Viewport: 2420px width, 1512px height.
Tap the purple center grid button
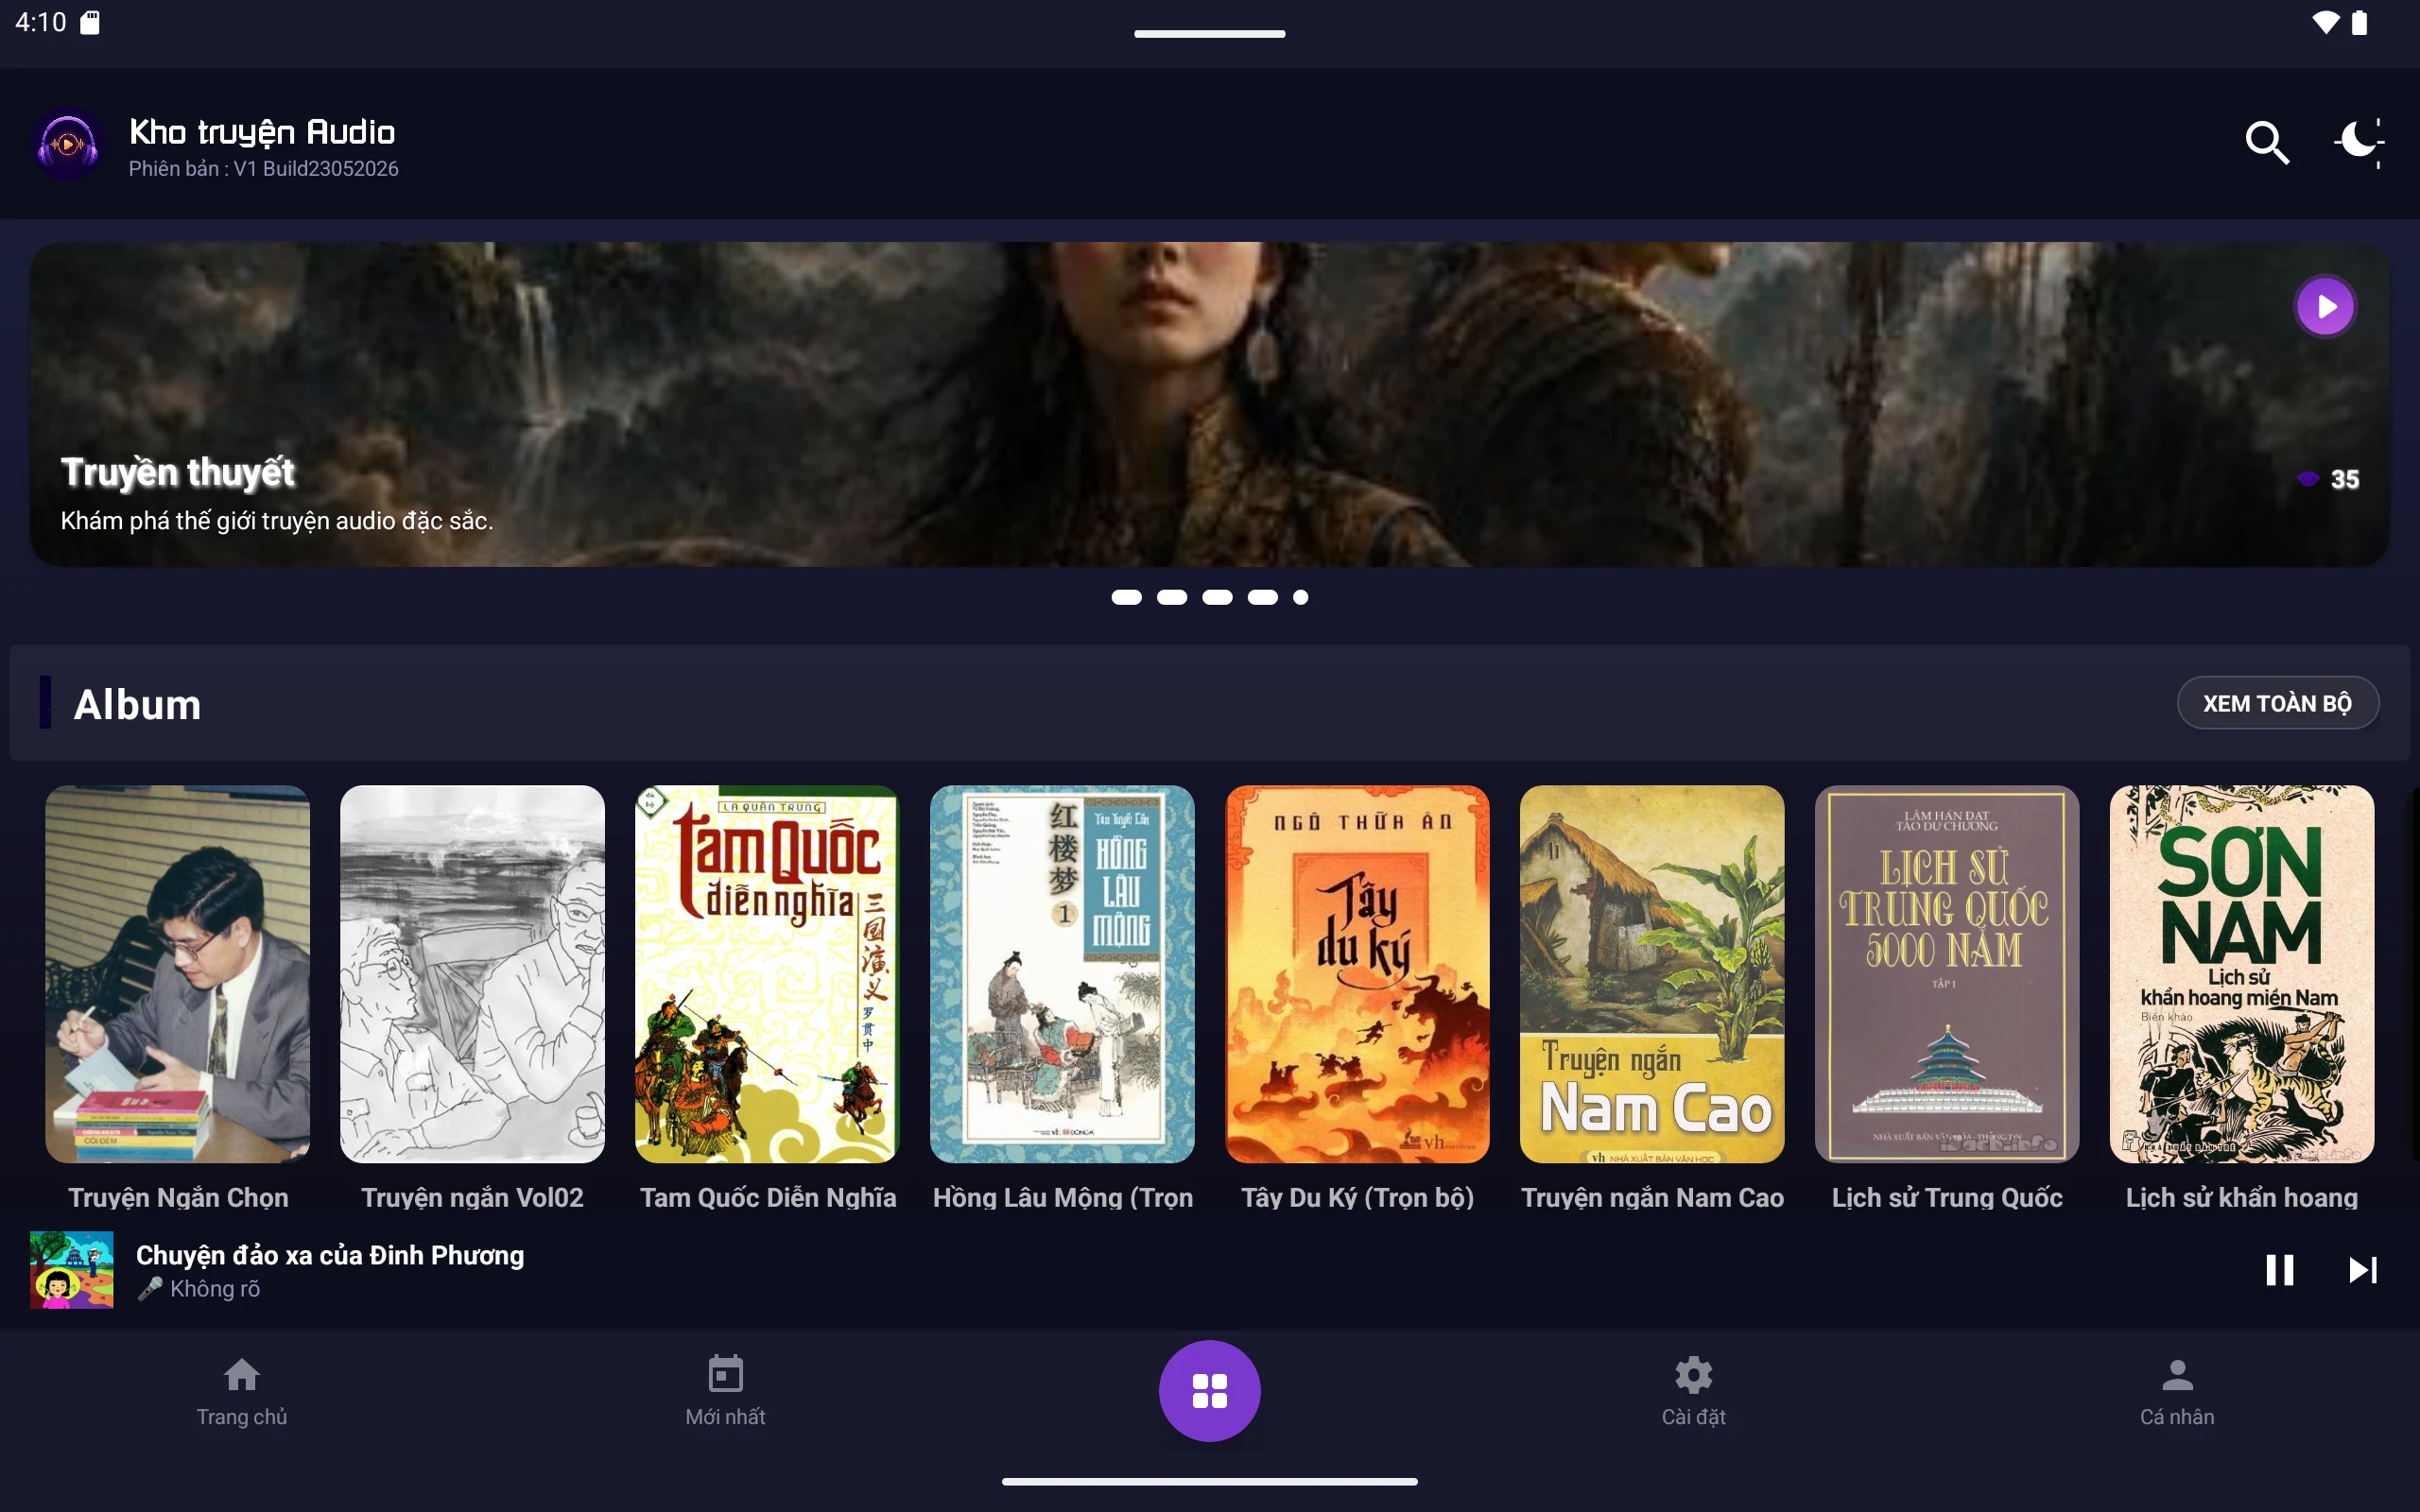(1210, 1391)
